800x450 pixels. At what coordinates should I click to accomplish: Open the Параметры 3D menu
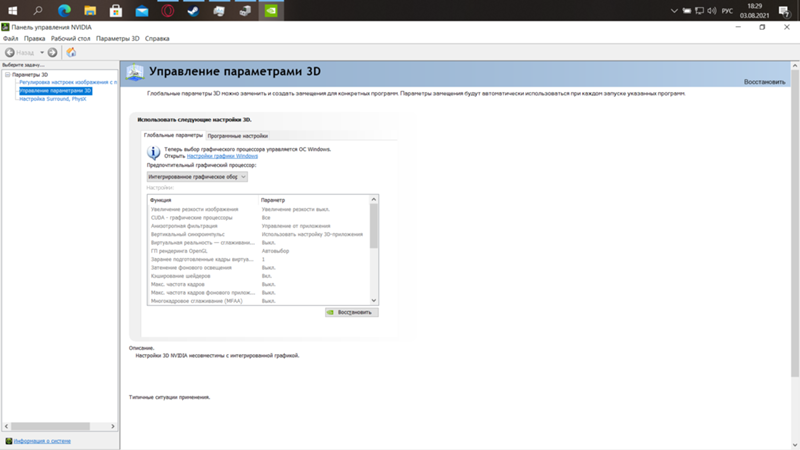tap(117, 38)
